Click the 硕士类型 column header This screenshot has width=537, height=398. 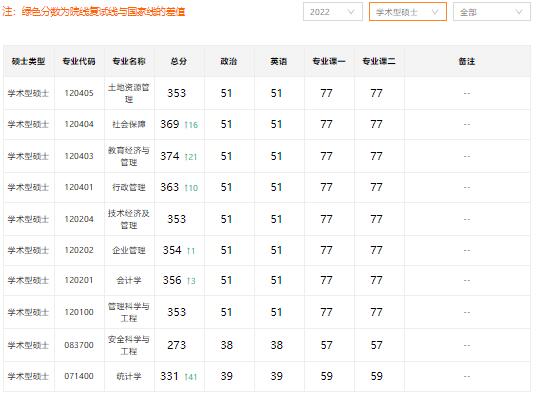pos(28,61)
